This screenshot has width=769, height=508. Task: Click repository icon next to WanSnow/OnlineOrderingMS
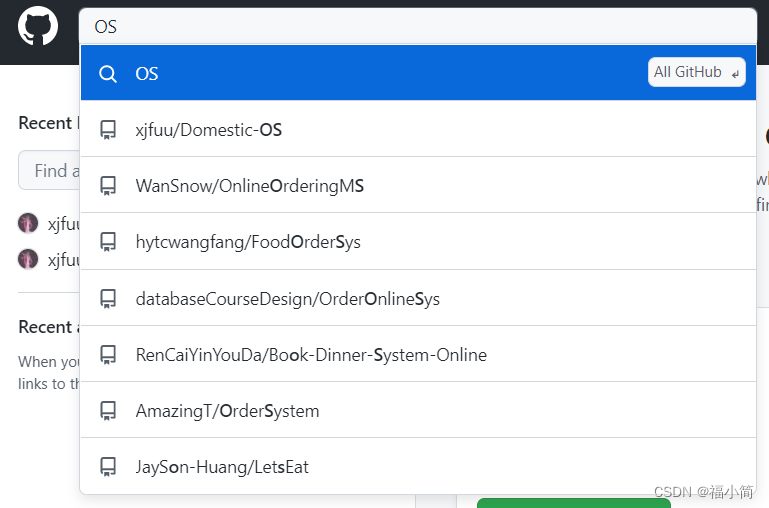108,186
